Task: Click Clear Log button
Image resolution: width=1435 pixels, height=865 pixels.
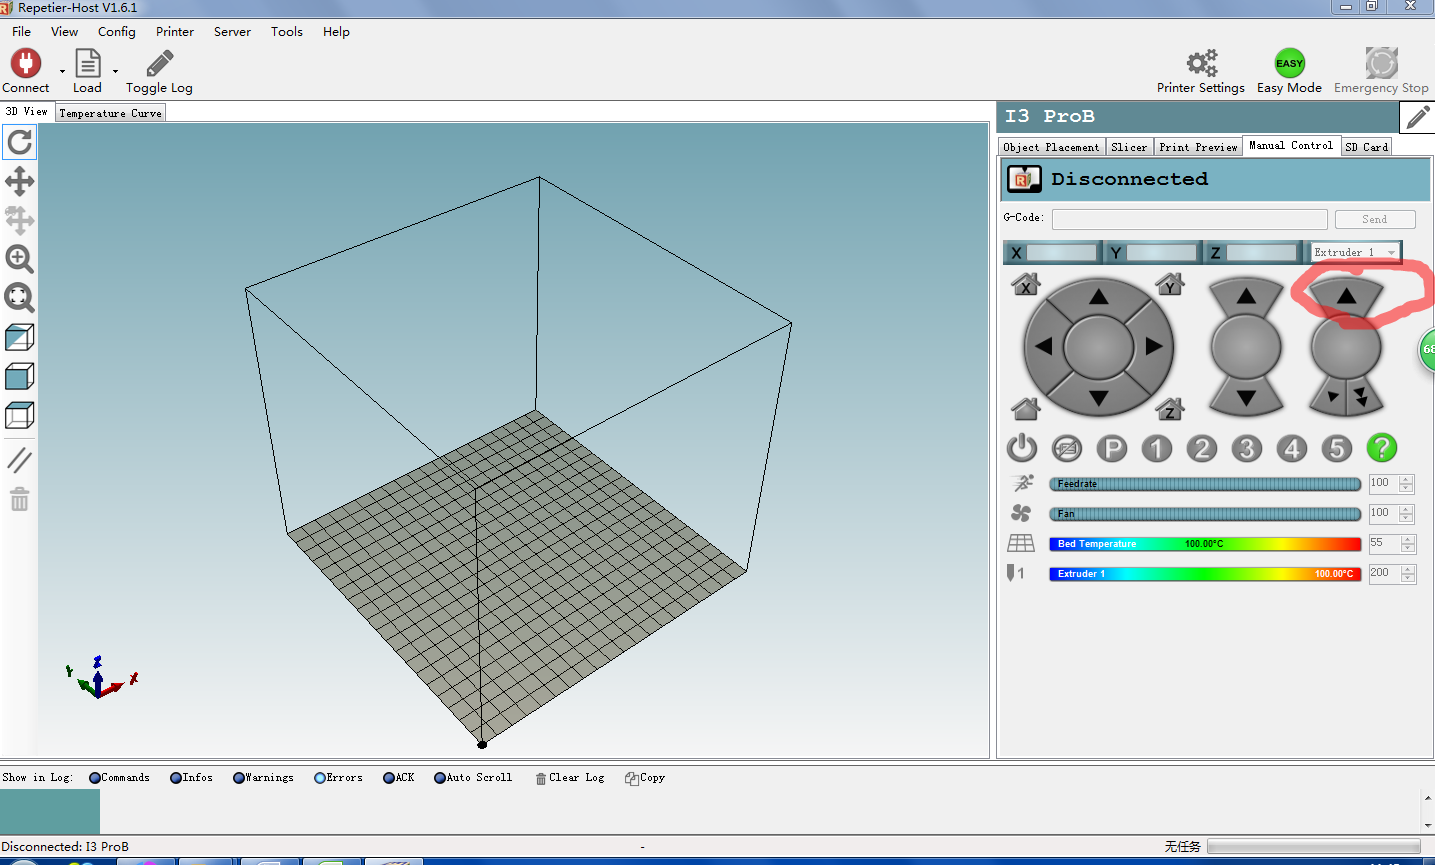Action: (570, 778)
